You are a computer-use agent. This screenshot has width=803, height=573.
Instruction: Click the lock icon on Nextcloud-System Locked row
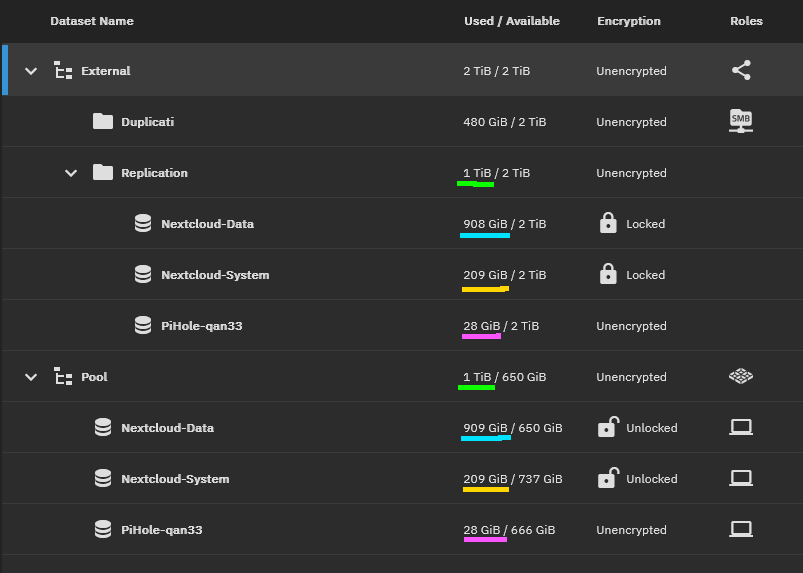tap(608, 274)
